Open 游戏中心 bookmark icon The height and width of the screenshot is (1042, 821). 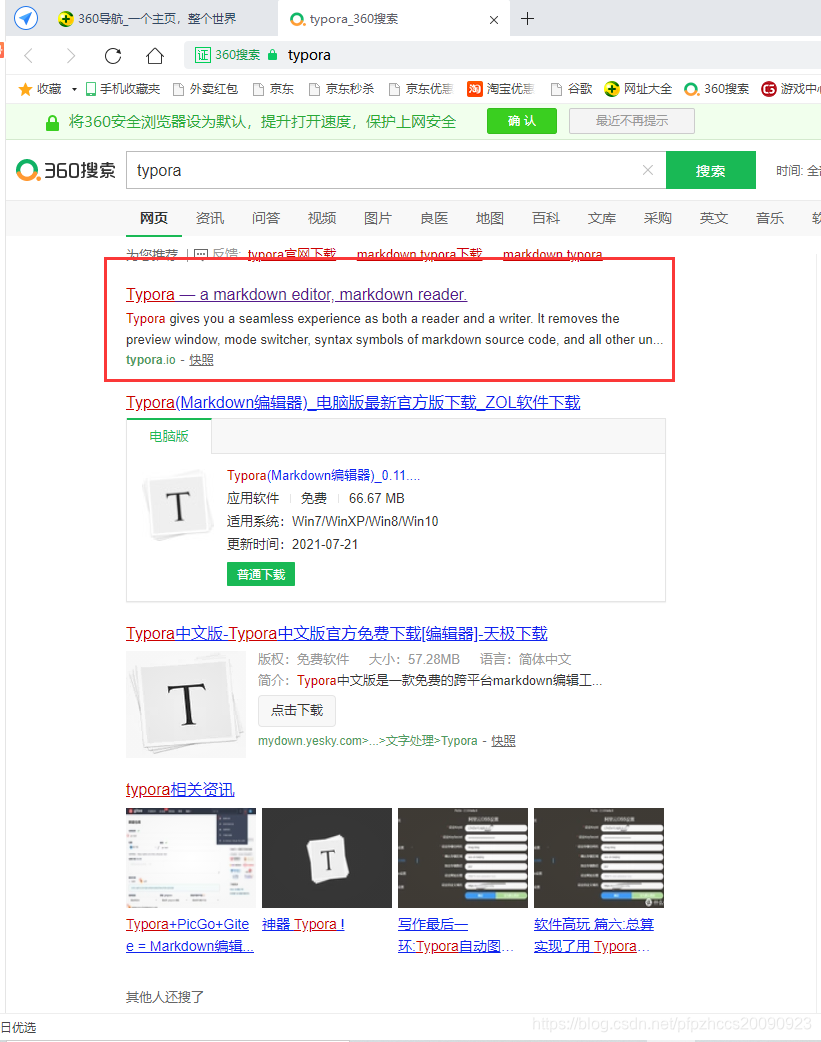(768, 89)
